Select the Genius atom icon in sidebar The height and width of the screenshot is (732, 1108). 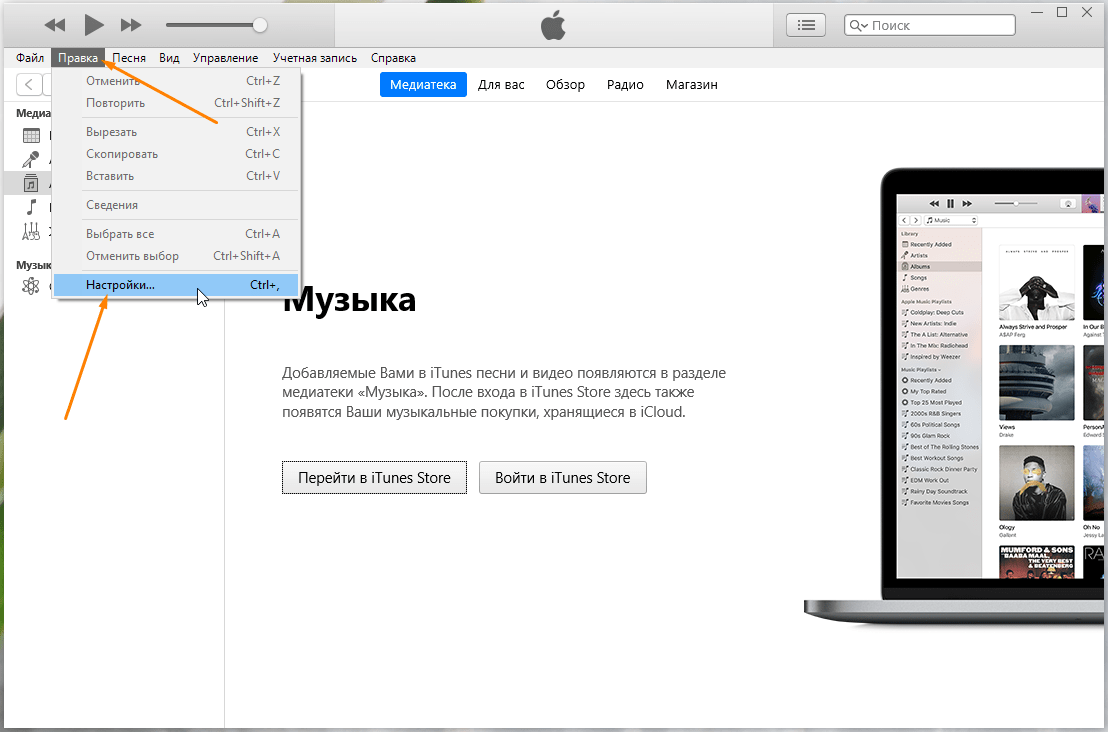[x=30, y=286]
